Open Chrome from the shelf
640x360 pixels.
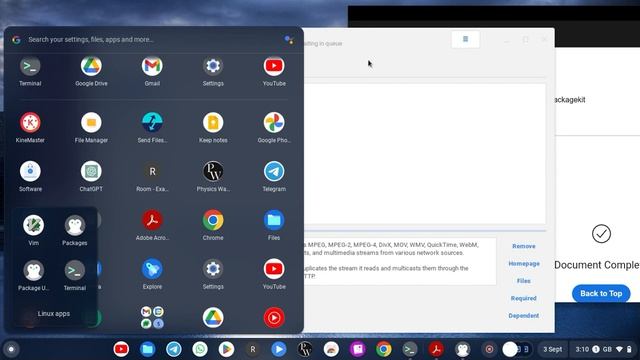(384, 349)
